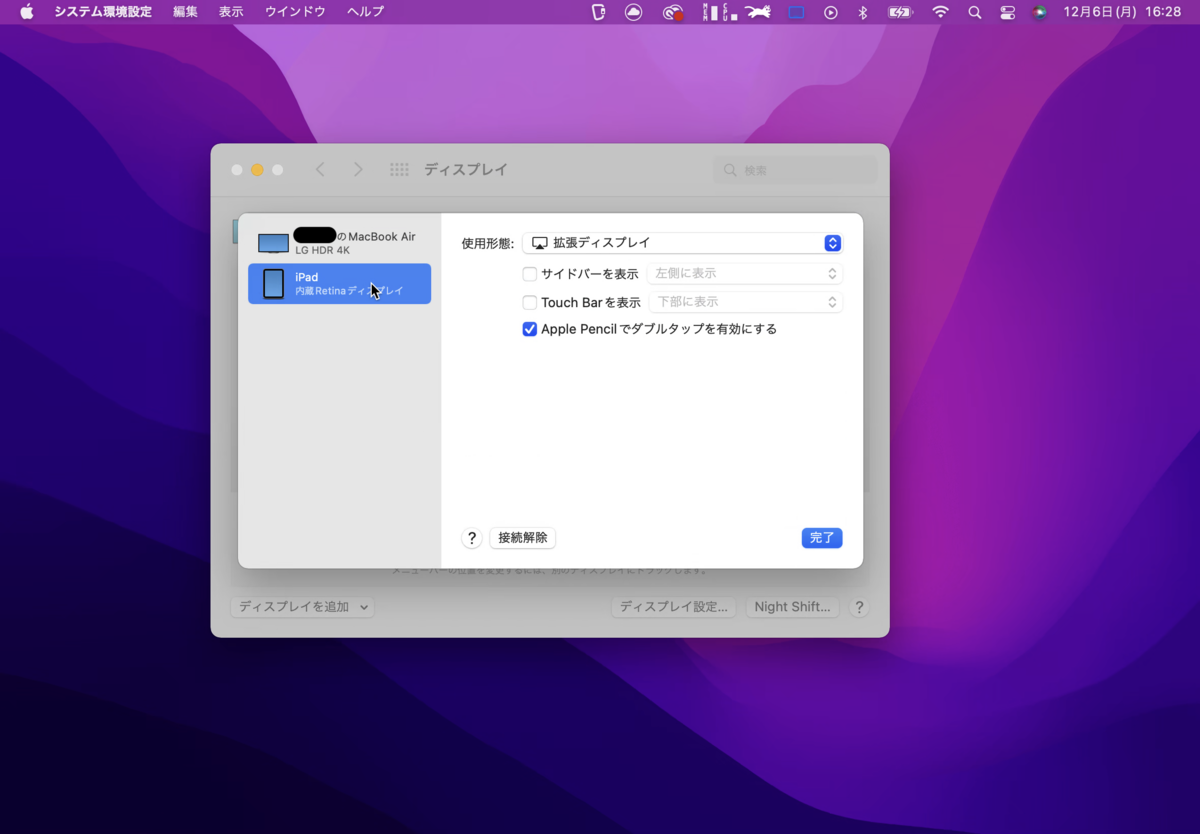Screen dimensions: 1200x834
Task: Click the 検索 search field
Action: (x=796, y=170)
